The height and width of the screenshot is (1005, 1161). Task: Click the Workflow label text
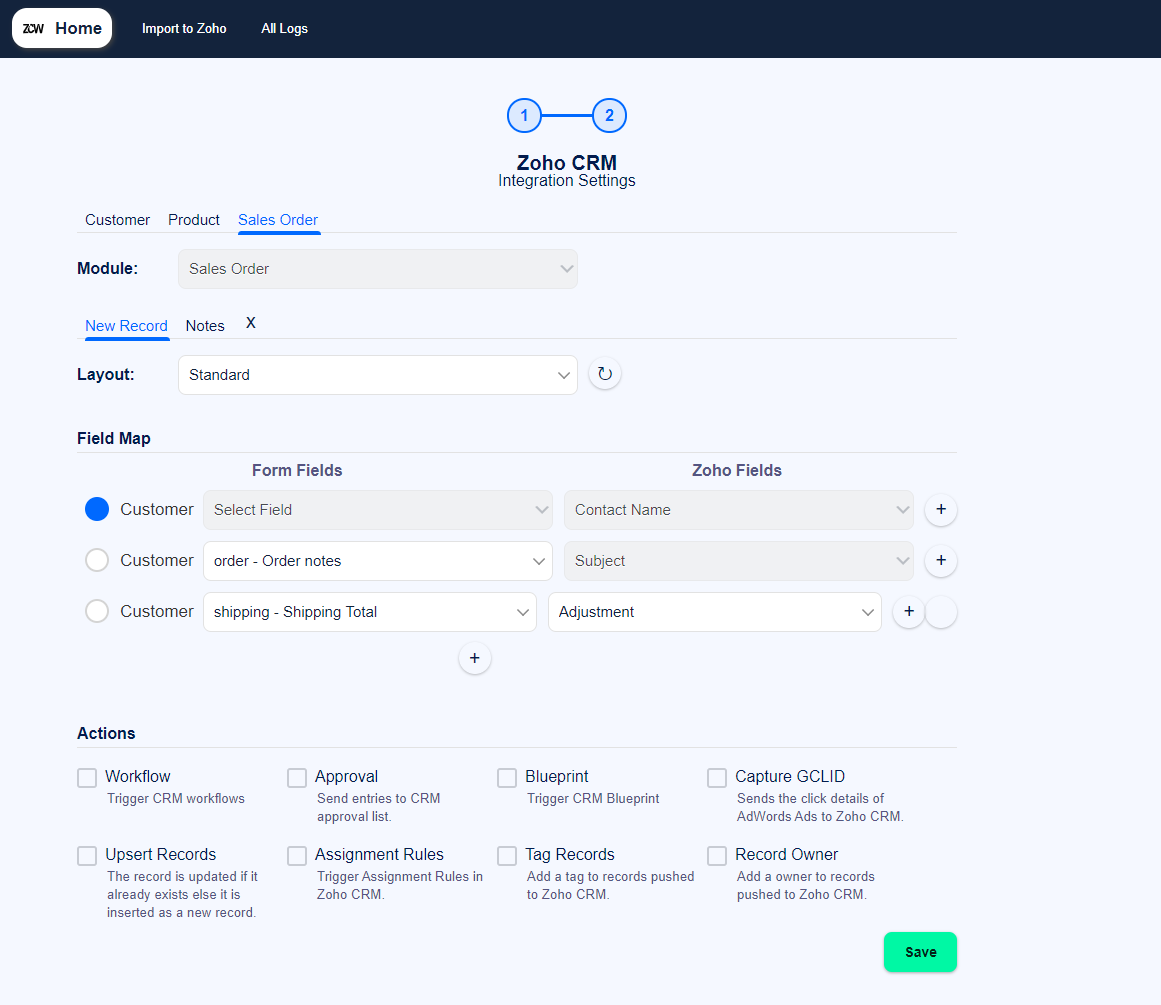[x=138, y=776]
